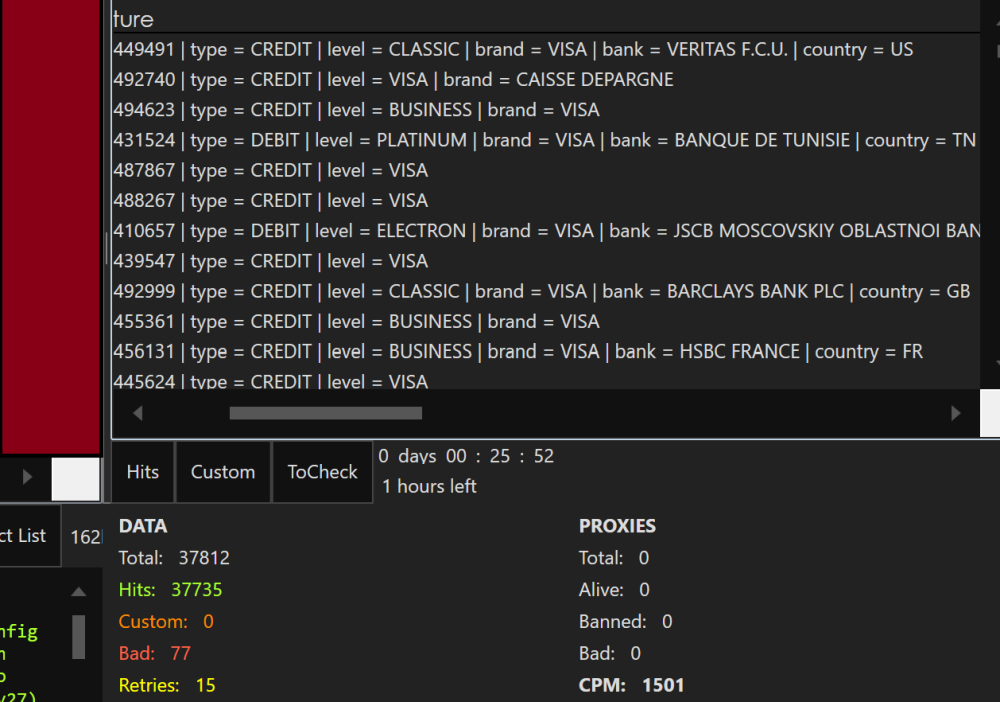Select the BARCLAYS BANK PLC row
This screenshot has height=702, width=1000.
[541, 291]
